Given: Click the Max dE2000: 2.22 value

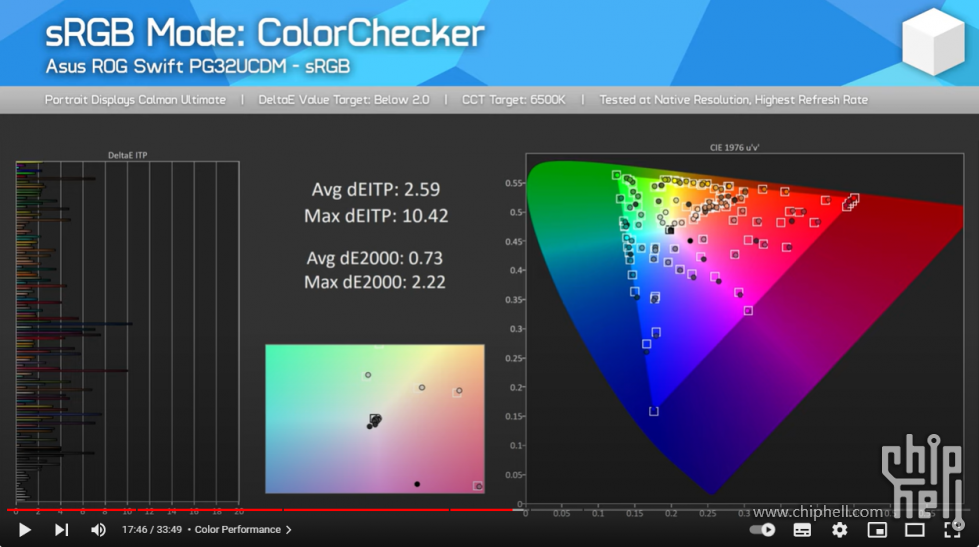Looking at the screenshot, I should coord(375,282).
